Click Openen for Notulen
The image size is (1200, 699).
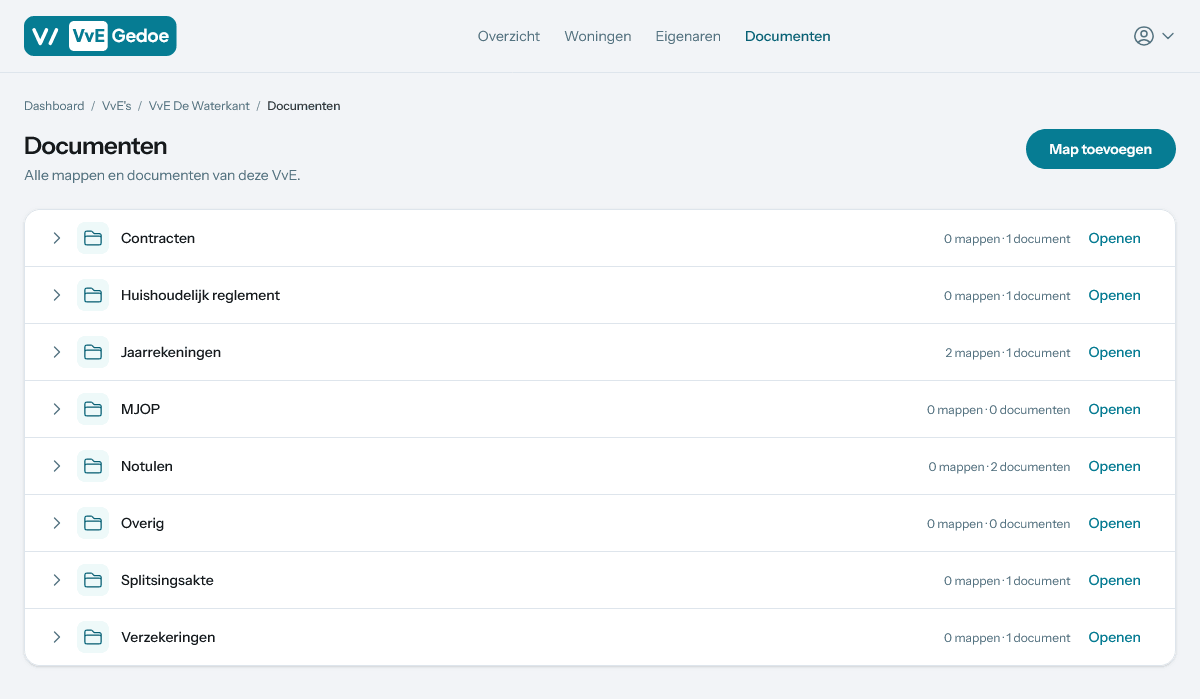tap(1114, 466)
